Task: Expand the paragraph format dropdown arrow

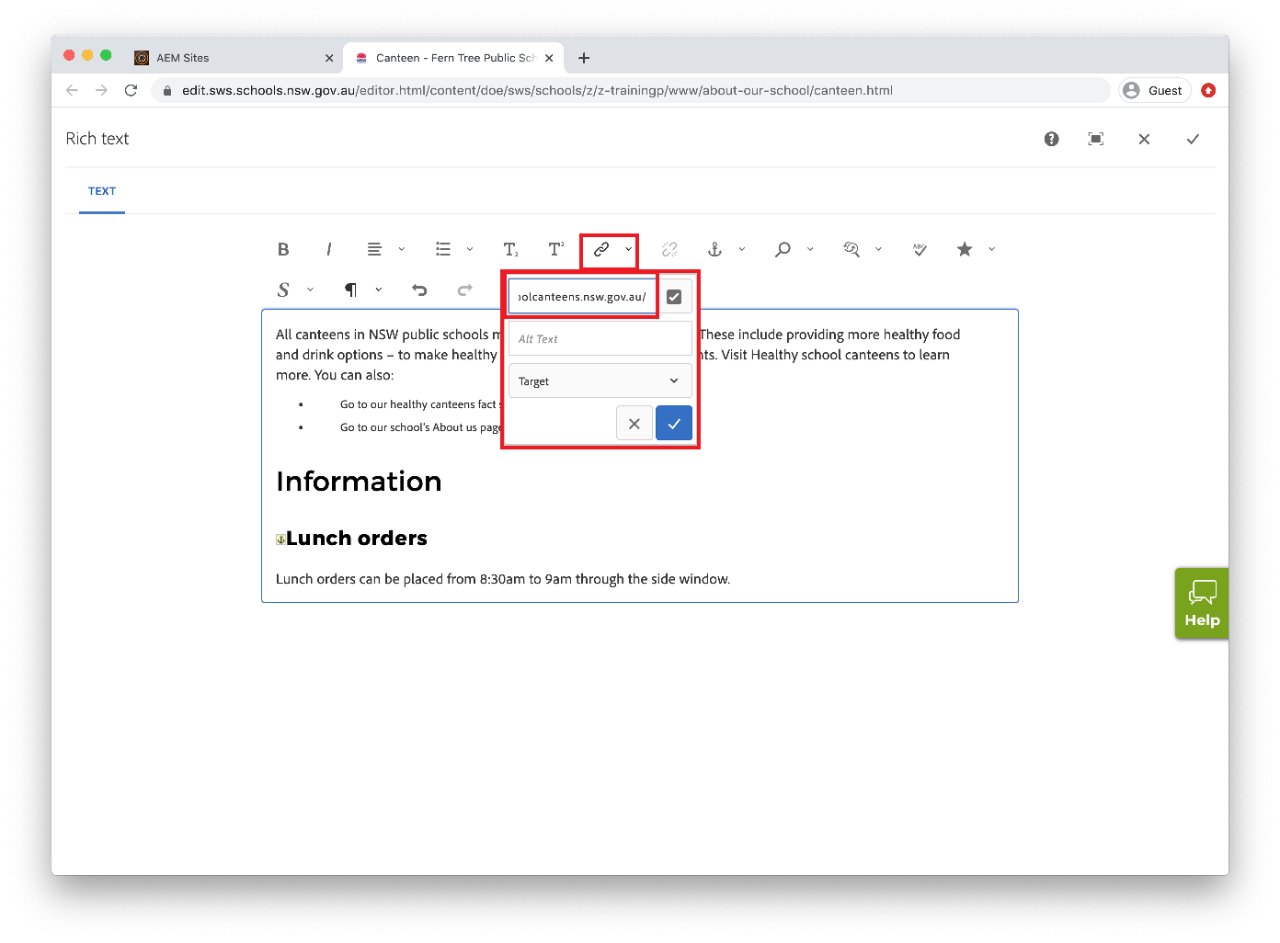Action: [x=378, y=290]
